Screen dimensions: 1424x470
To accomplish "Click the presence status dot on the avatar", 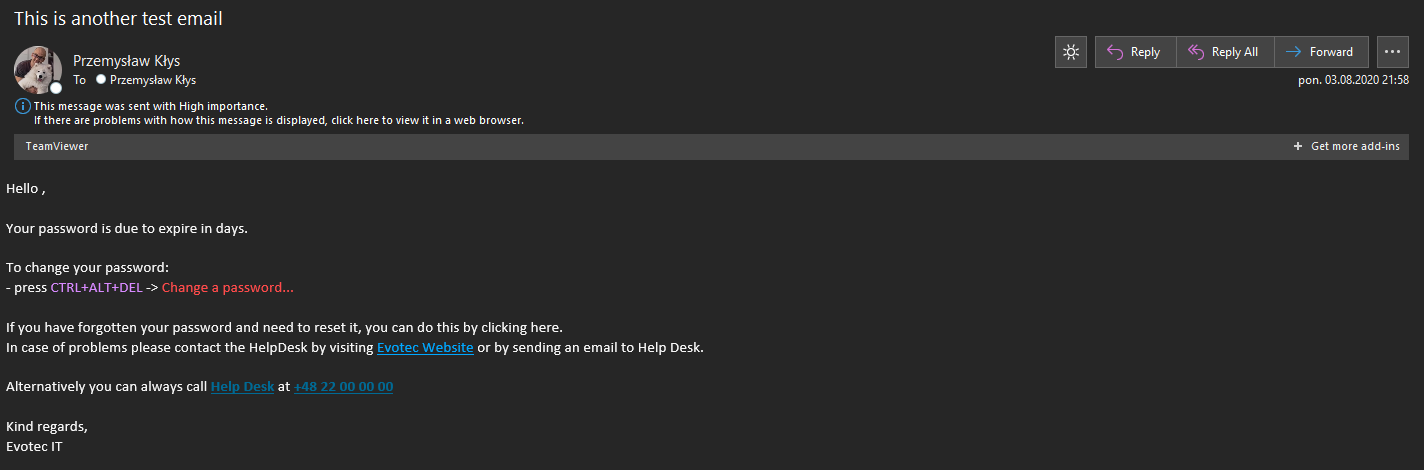I will pyautogui.click(x=56, y=88).
